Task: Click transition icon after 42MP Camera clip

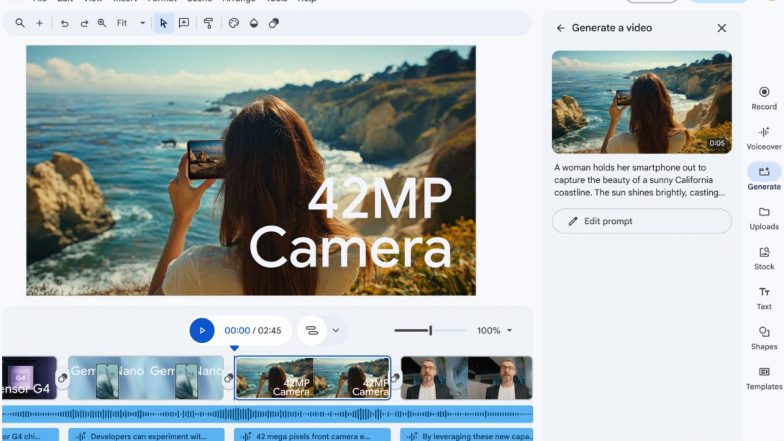Action: [x=396, y=378]
